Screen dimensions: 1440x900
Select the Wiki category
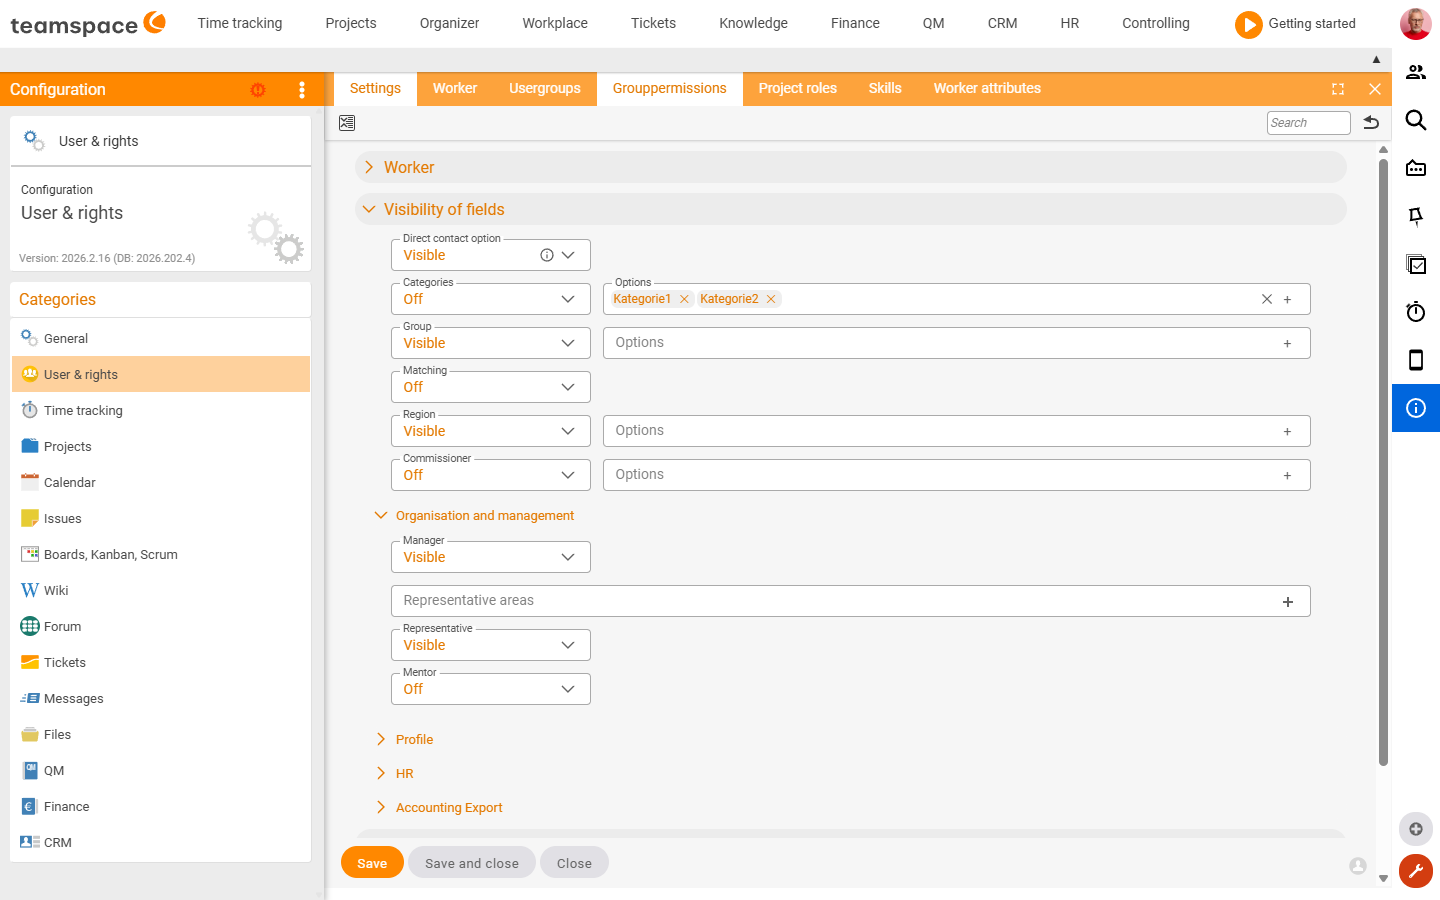[161, 591]
